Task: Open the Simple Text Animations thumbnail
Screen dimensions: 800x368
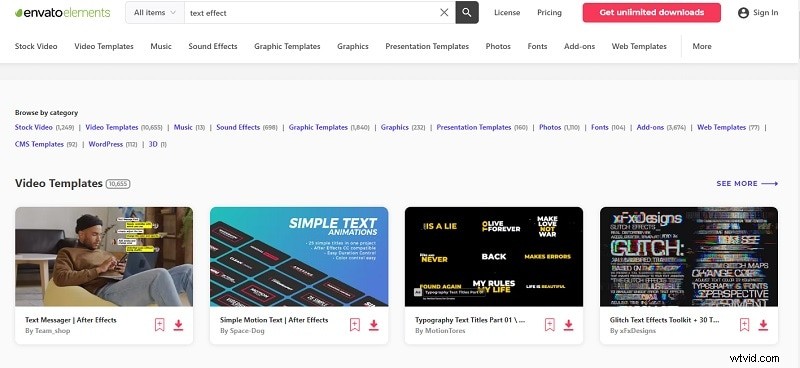Action: click(299, 256)
